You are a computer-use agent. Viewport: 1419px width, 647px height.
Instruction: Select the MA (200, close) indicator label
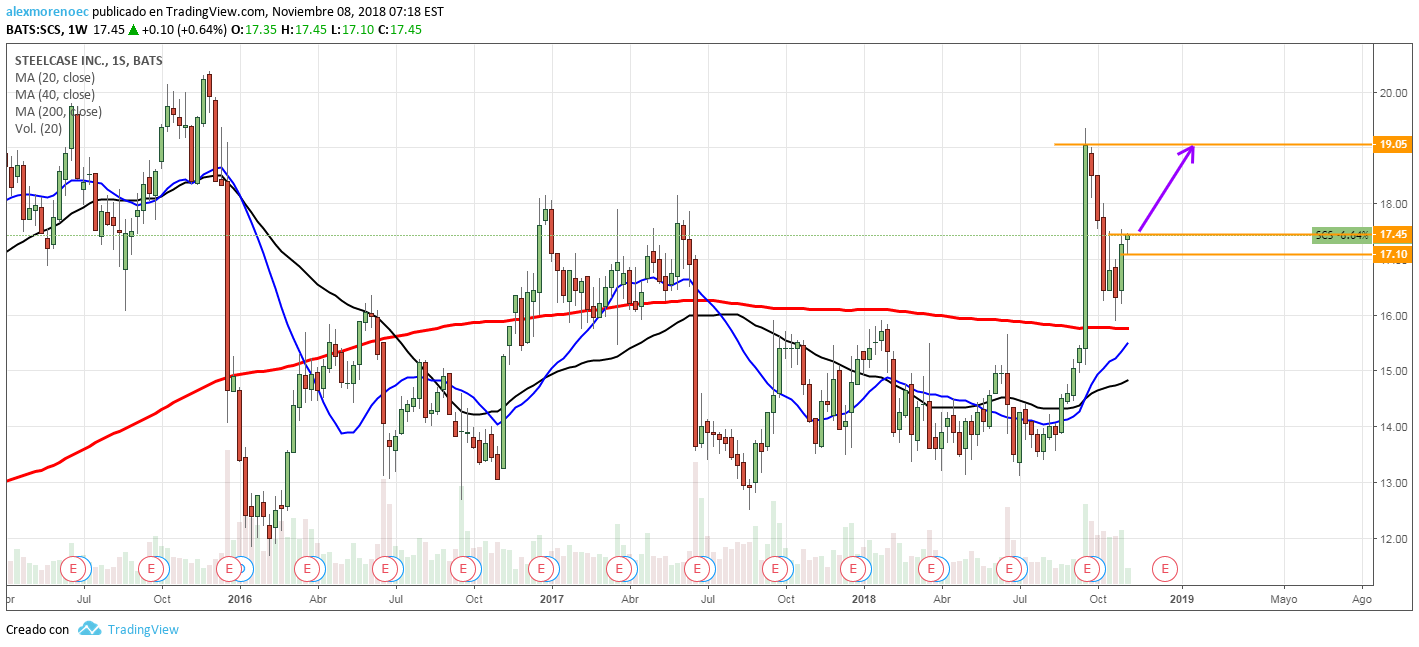(x=58, y=112)
